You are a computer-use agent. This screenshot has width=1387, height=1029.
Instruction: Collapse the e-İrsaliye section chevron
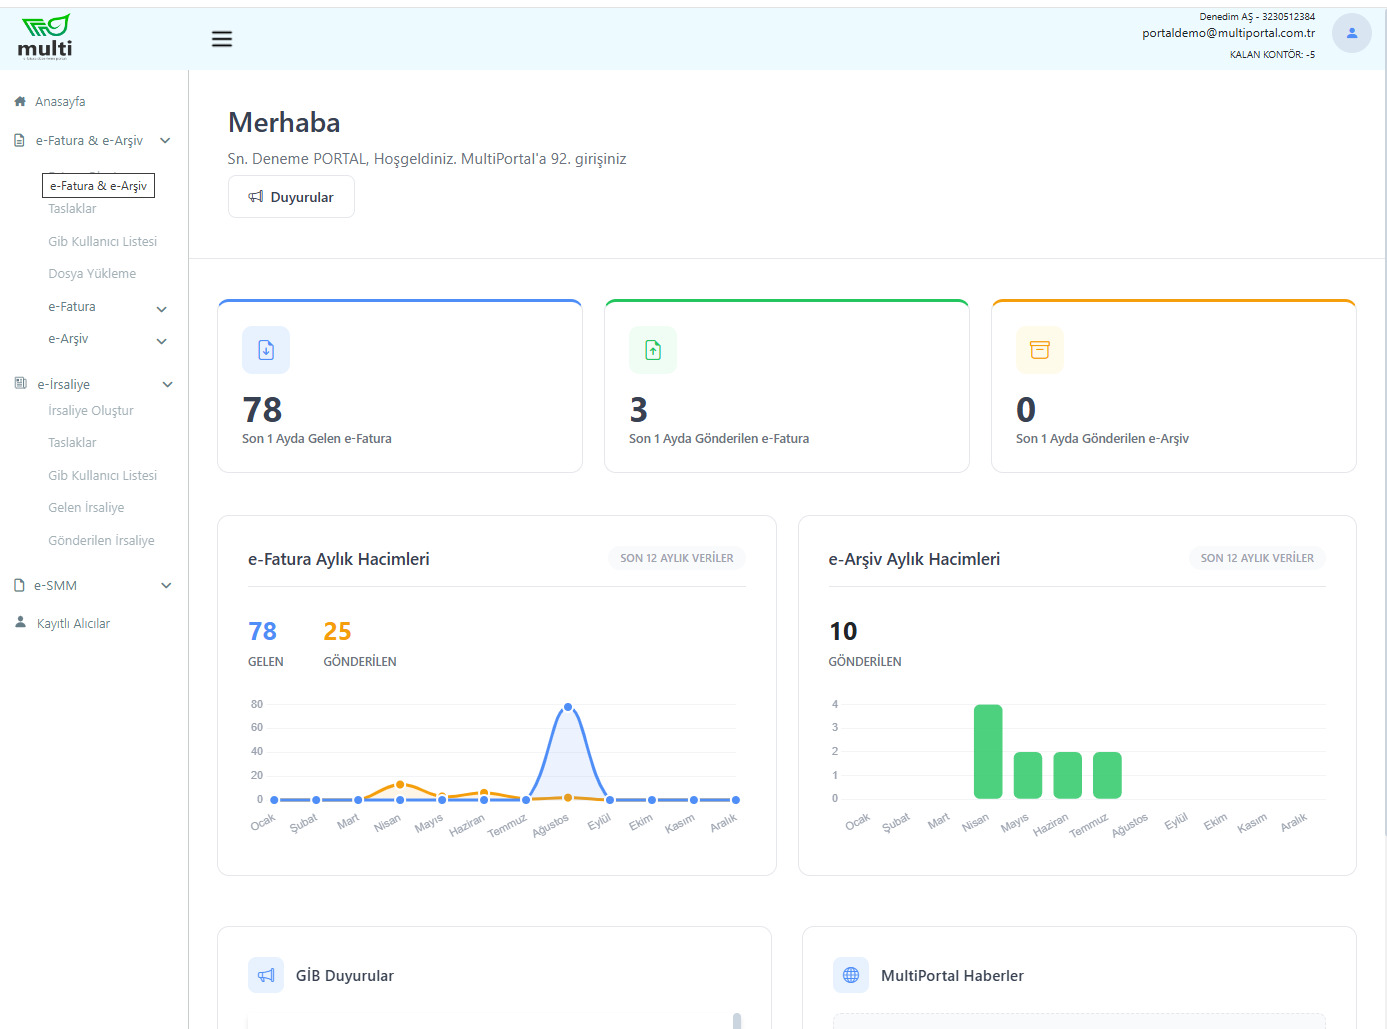pyautogui.click(x=168, y=385)
